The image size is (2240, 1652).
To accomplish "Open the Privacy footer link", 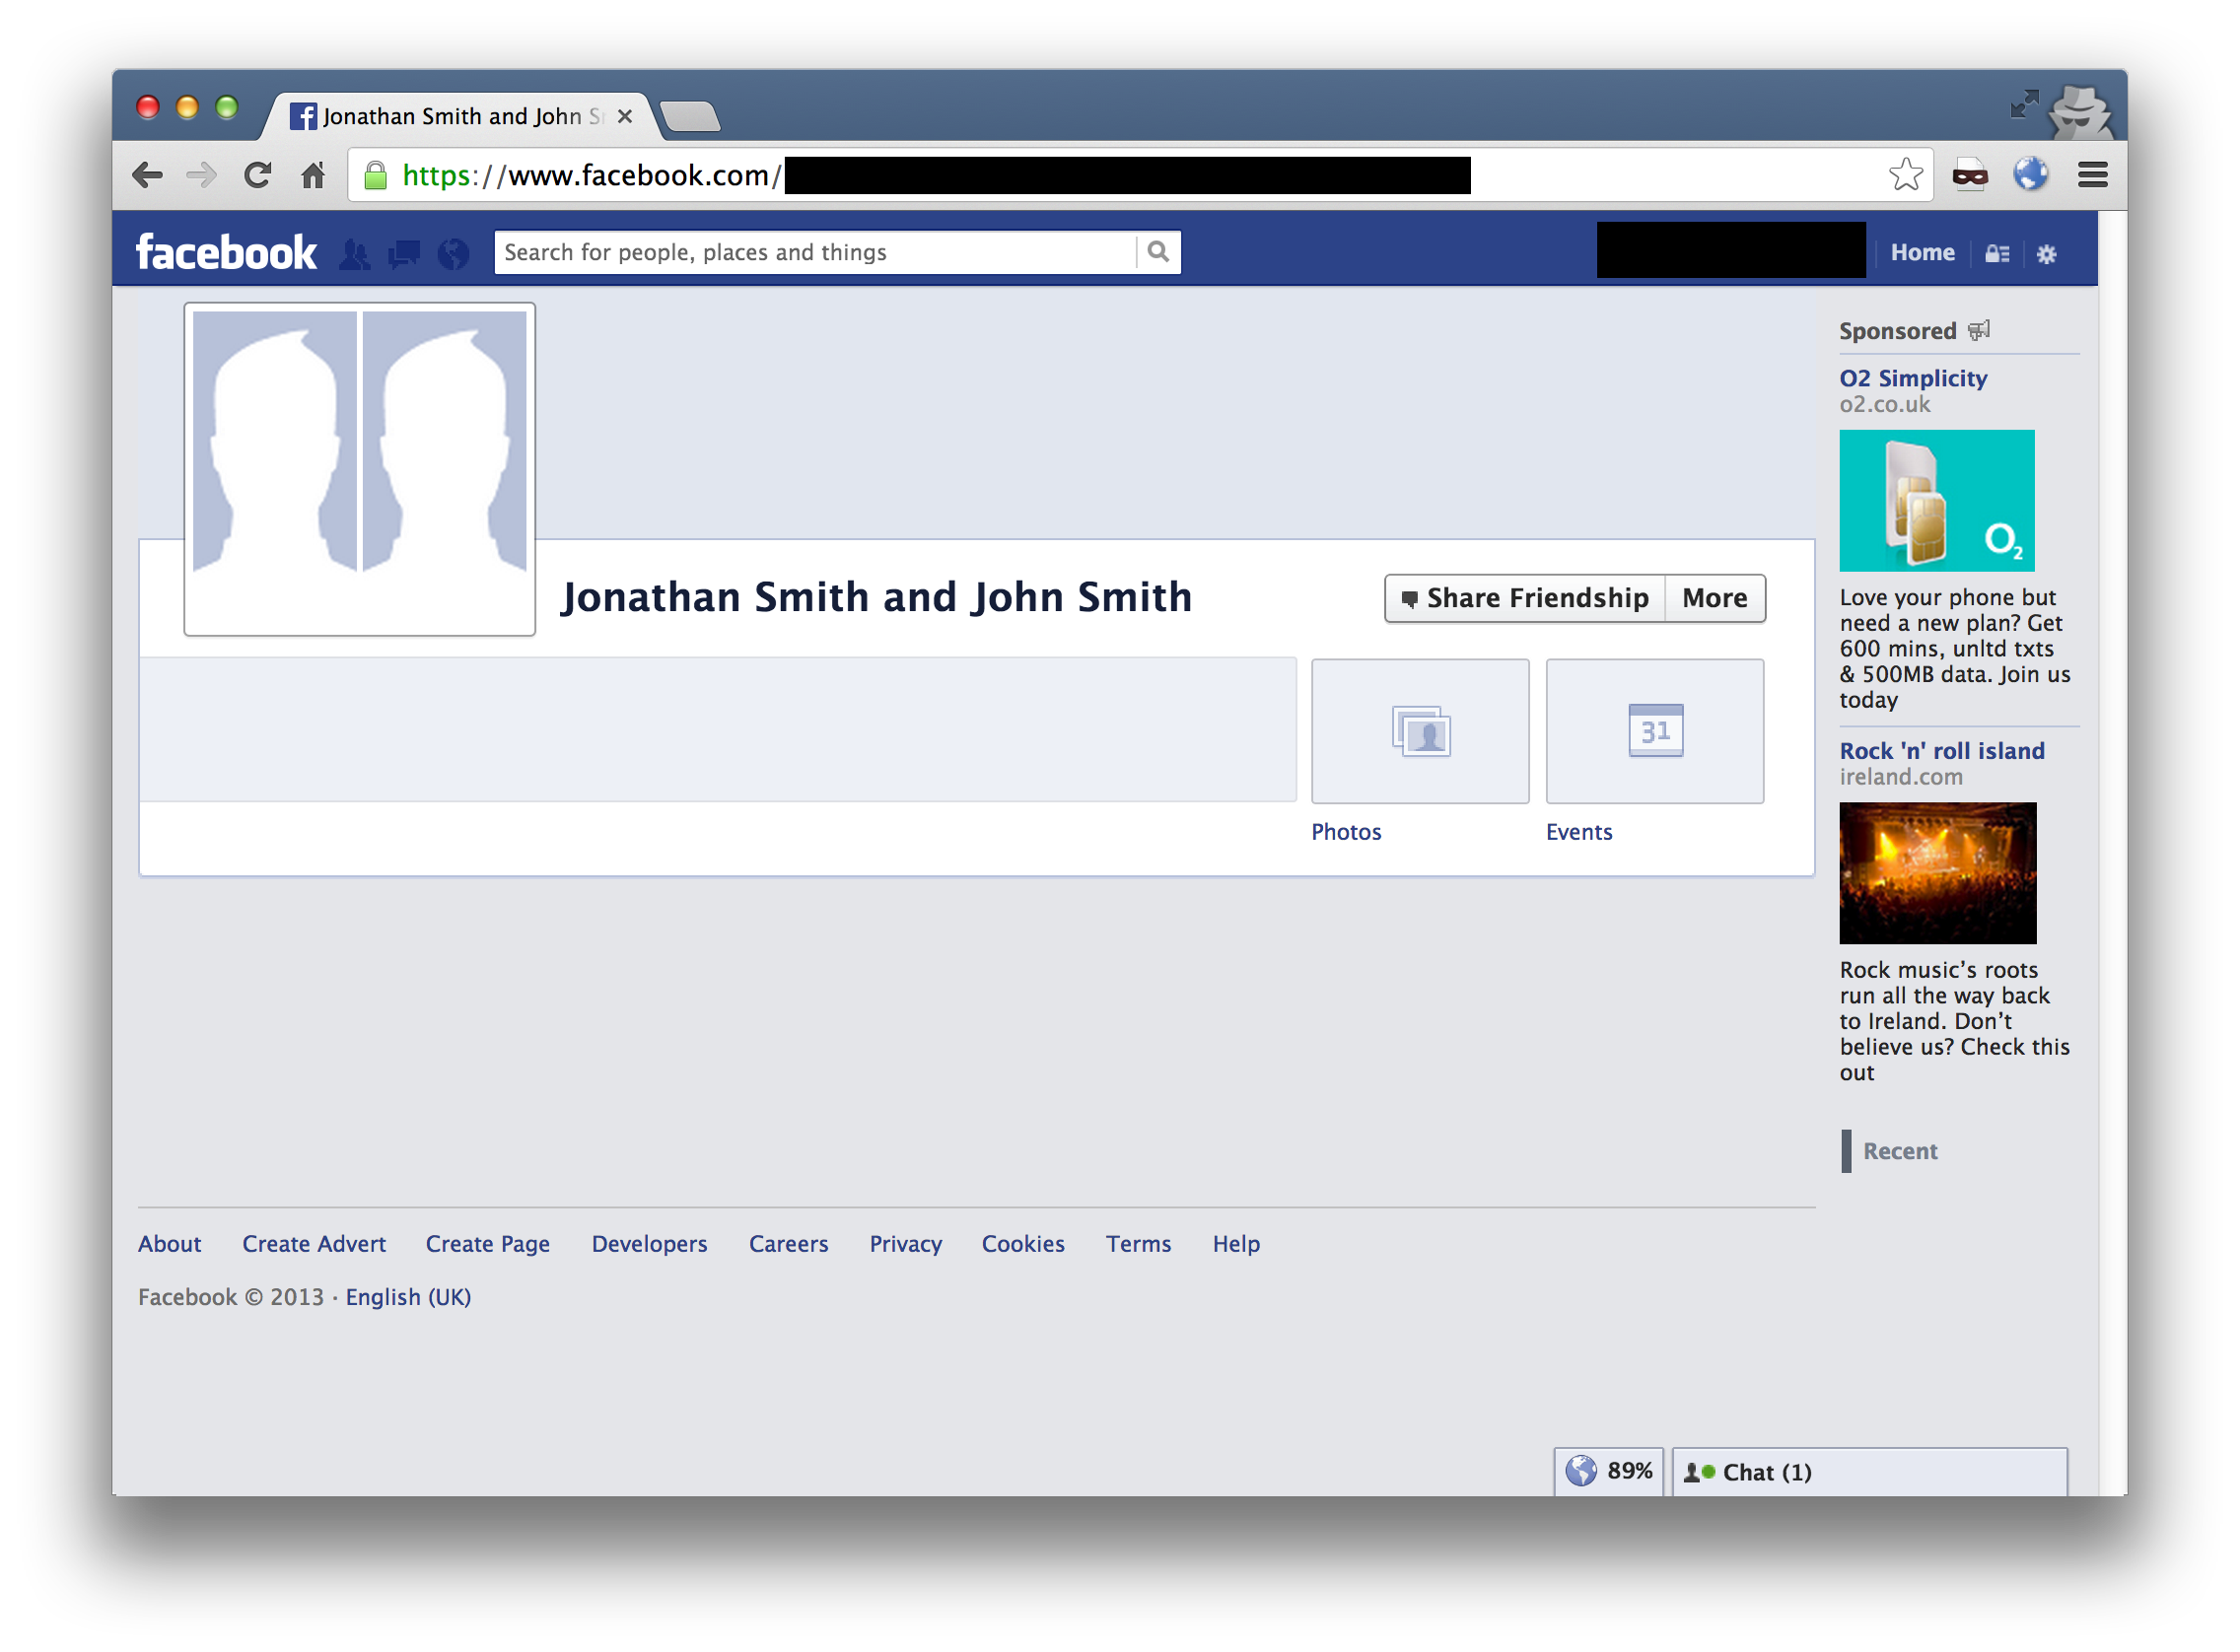I will (906, 1244).
